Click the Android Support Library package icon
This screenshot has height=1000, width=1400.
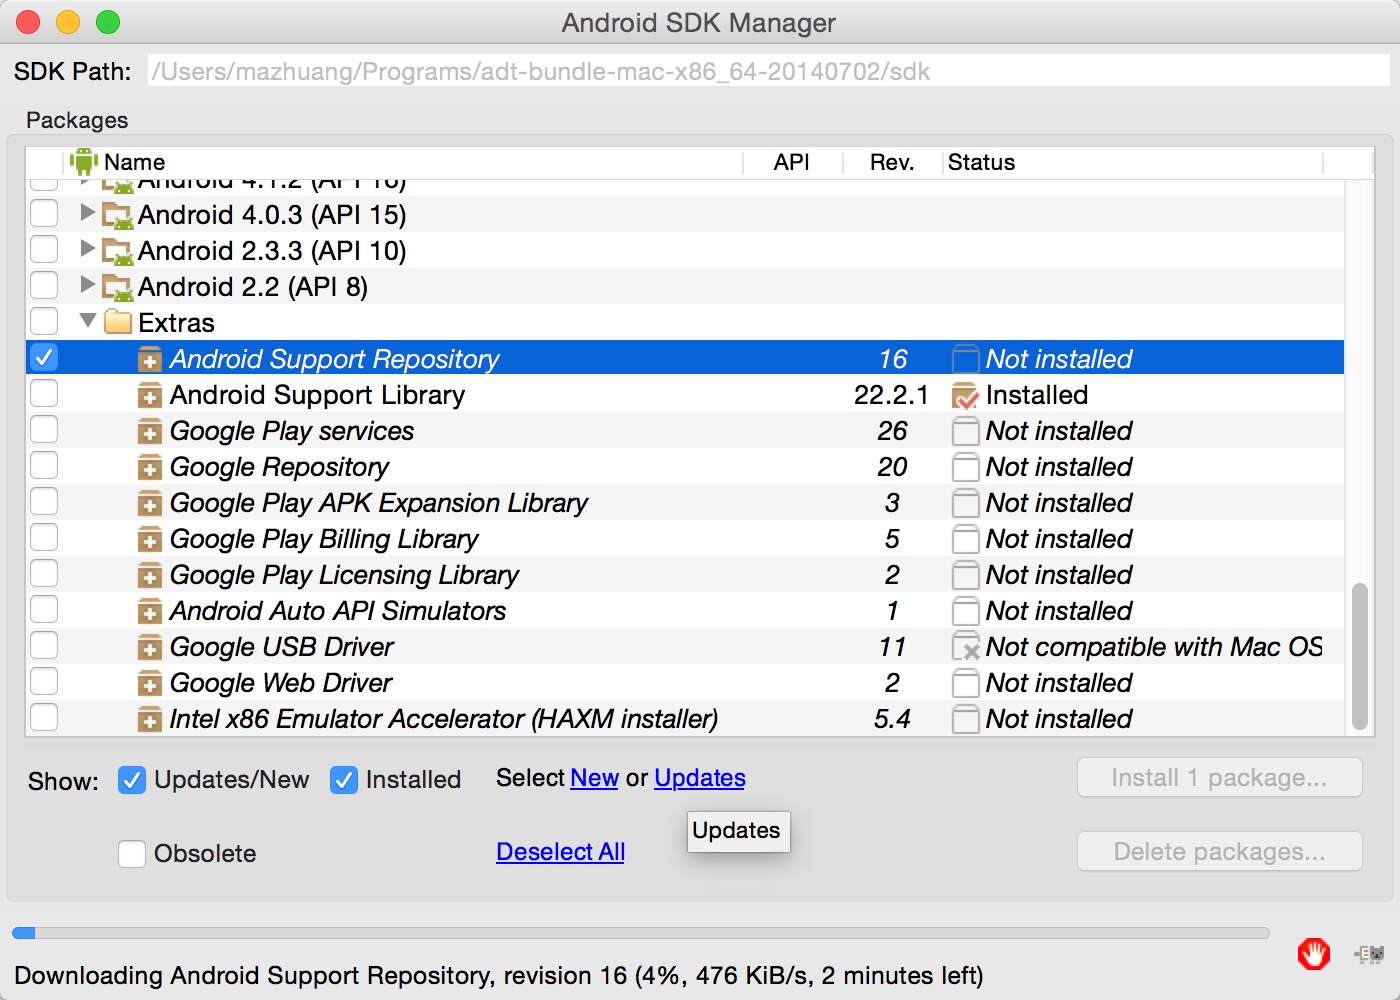tap(149, 396)
